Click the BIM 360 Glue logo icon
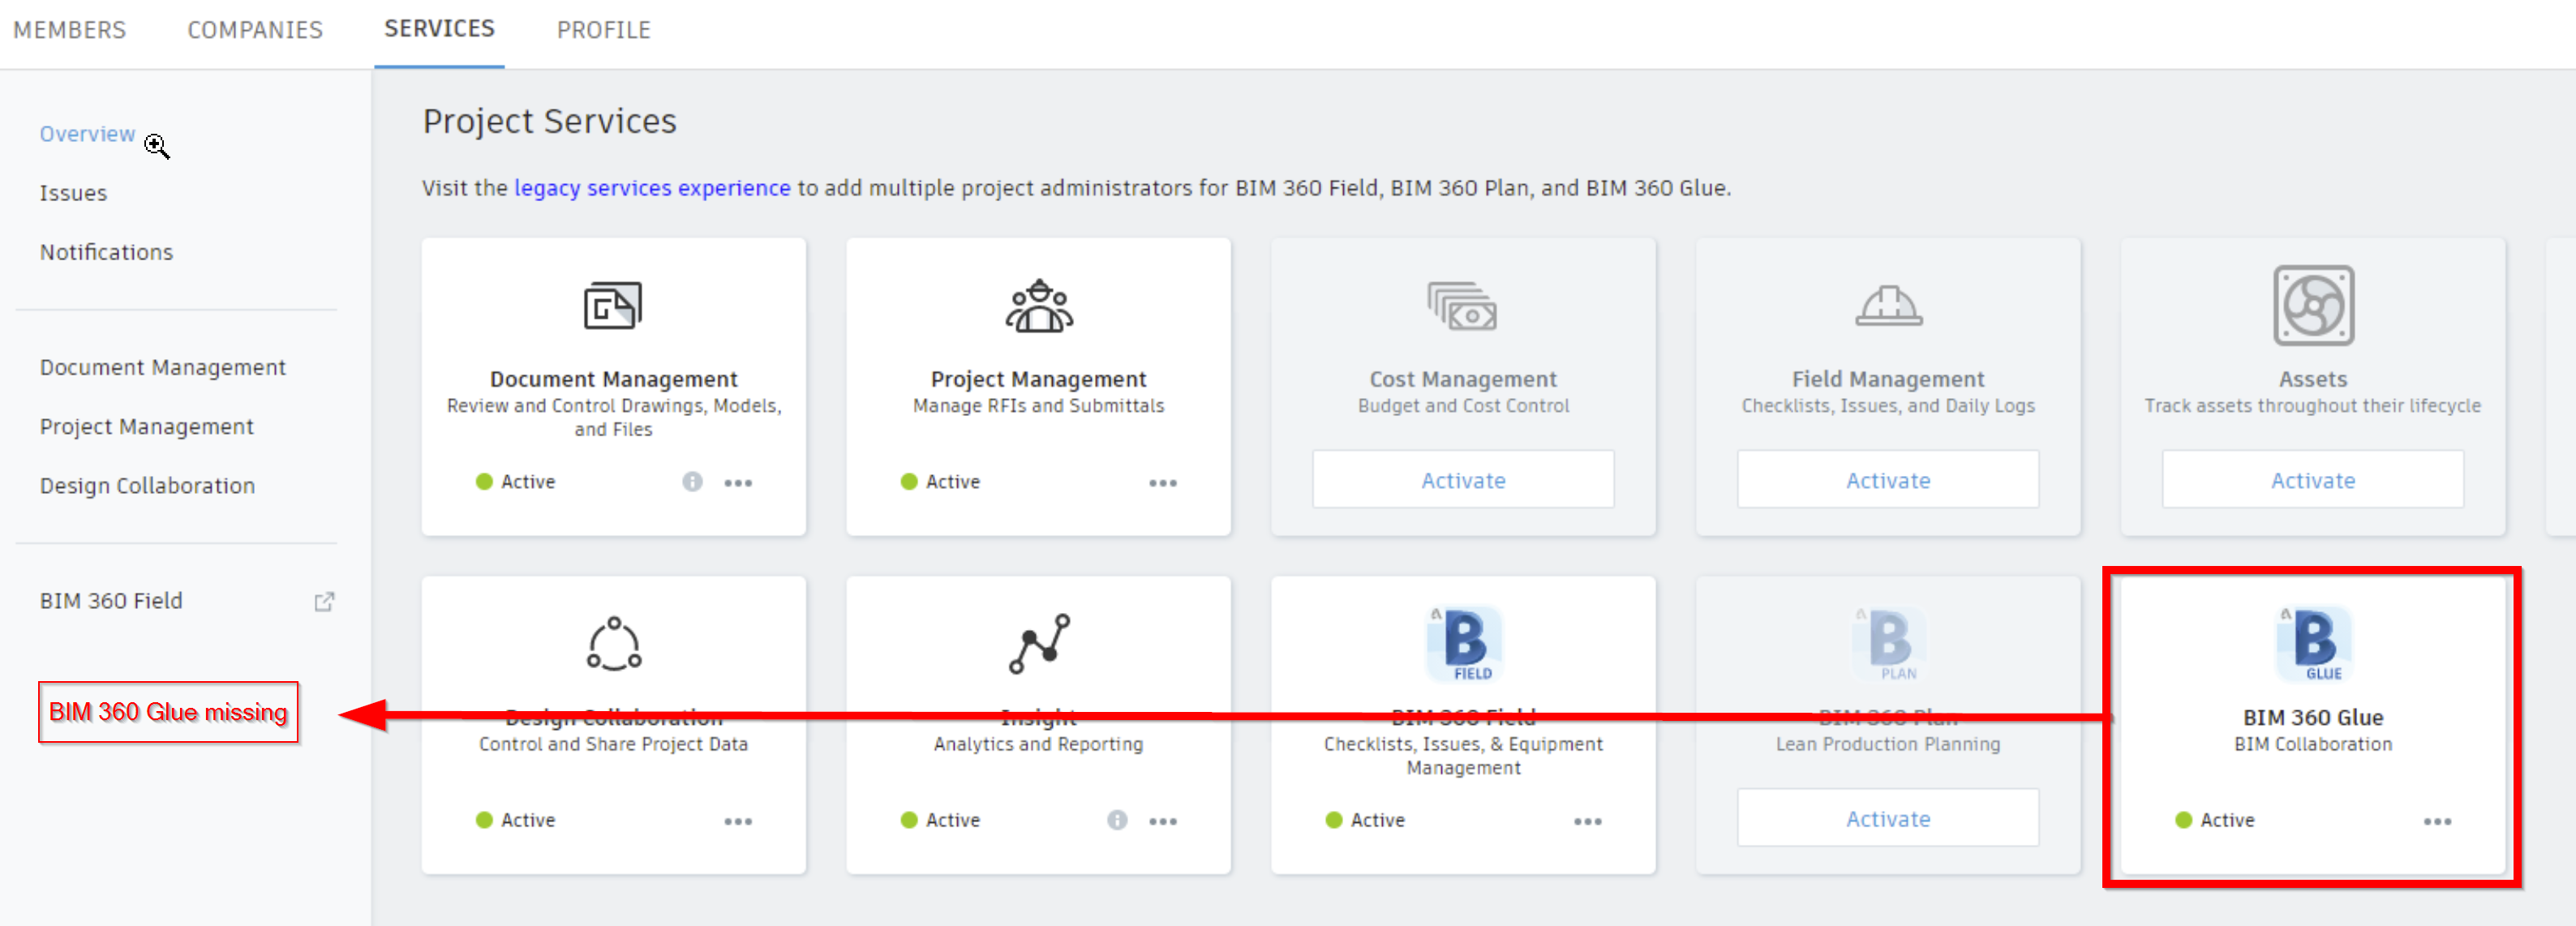 pos(2314,643)
